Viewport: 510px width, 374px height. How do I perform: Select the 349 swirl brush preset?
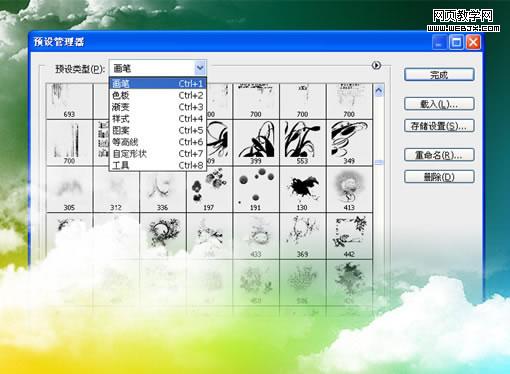(x=349, y=143)
